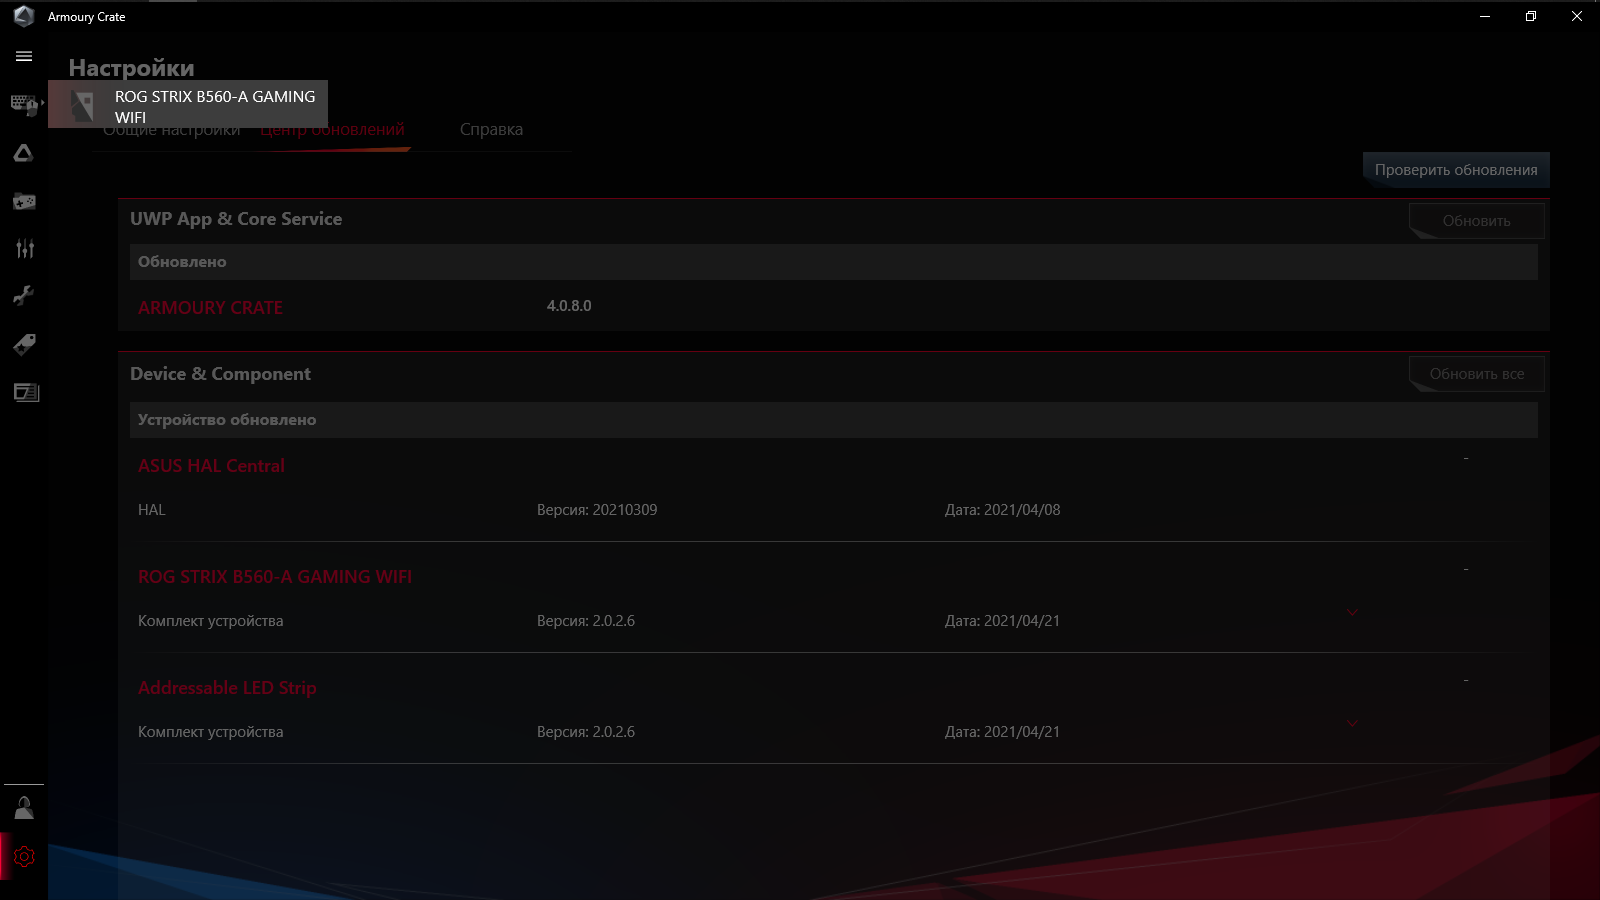Click Дата: 2021/04/08 text

tap(1003, 510)
